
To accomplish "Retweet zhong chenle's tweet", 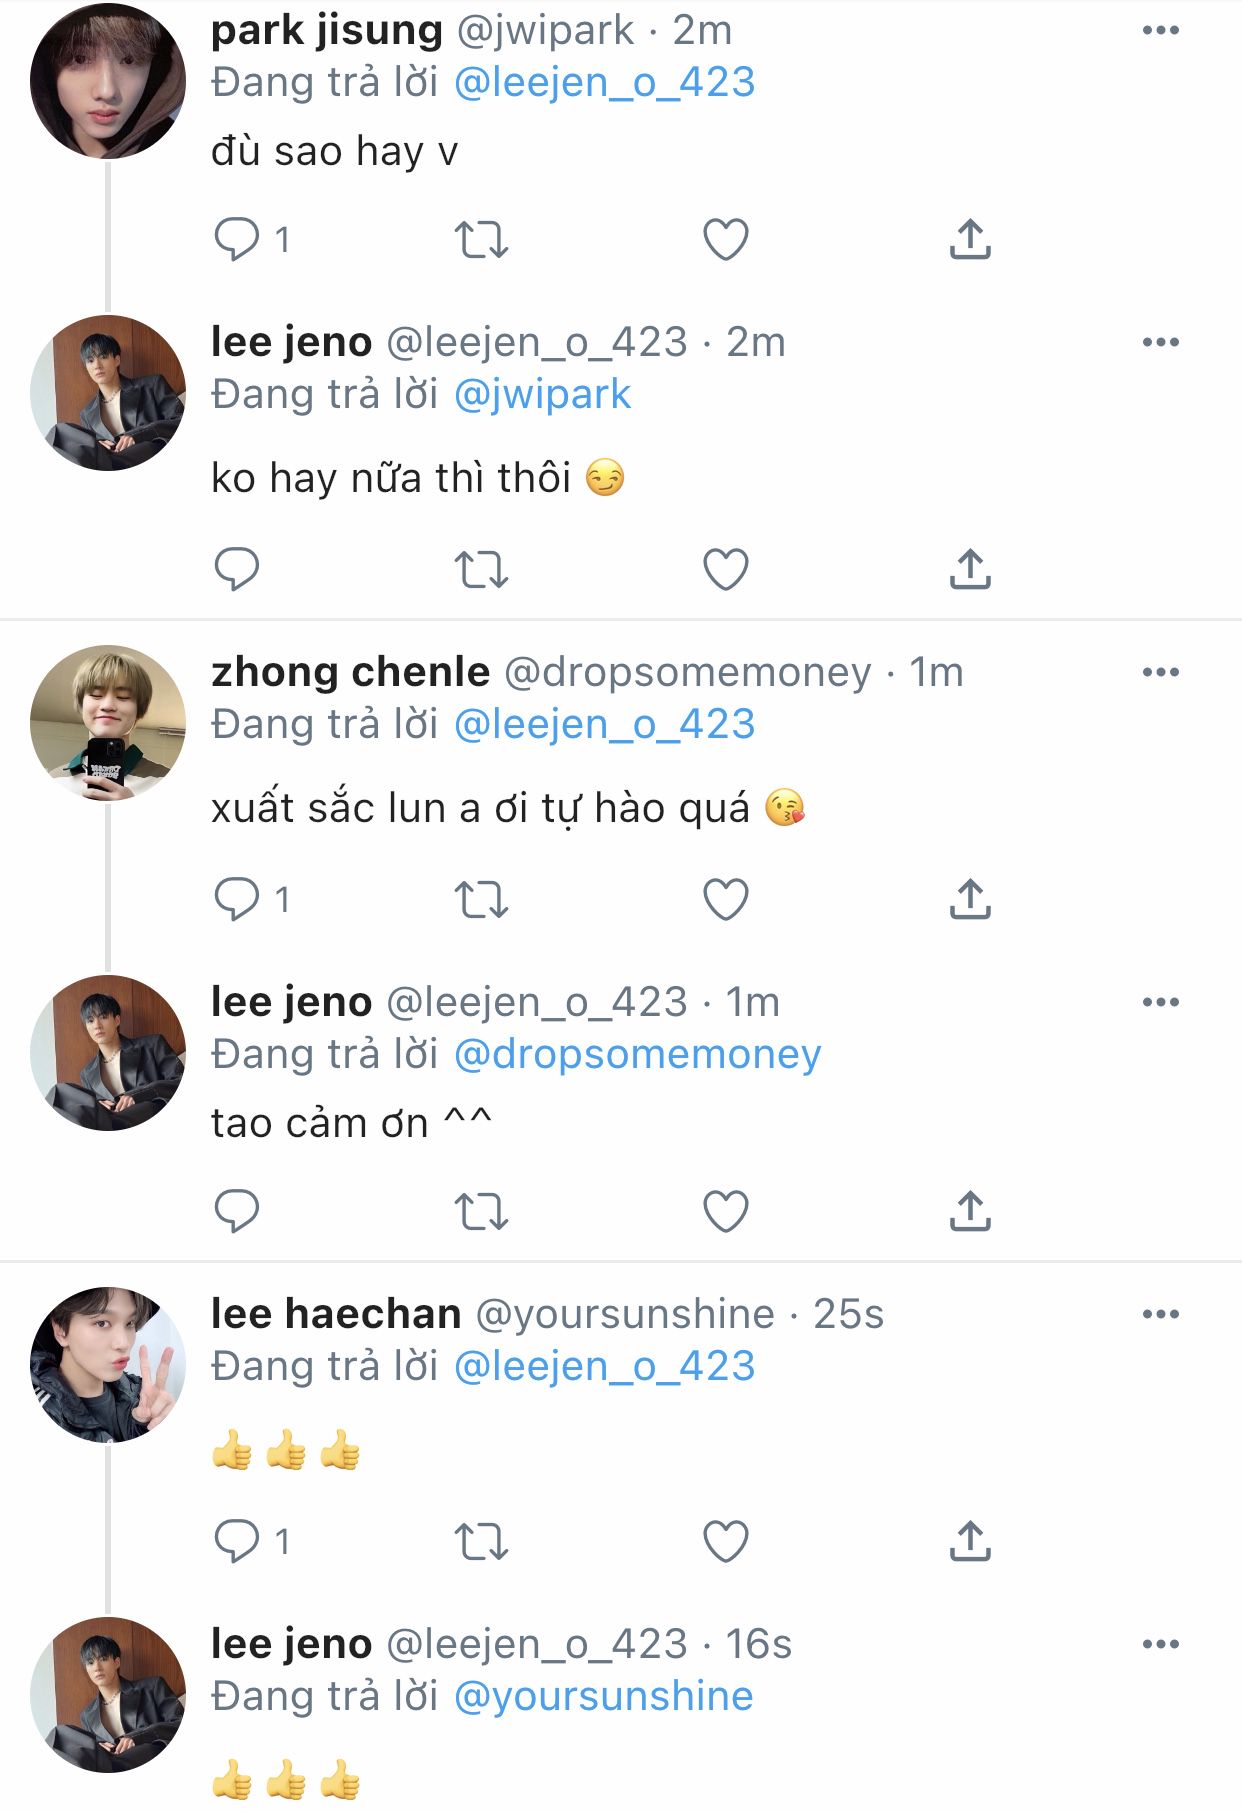I will [x=481, y=899].
